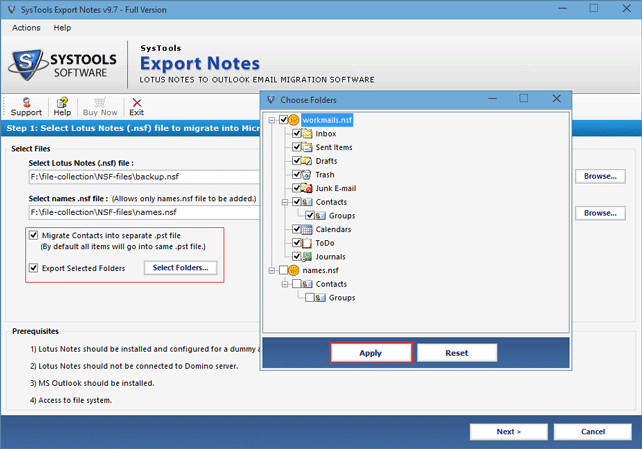Collapse Contacts node under names.nsf

coord(285,284)
